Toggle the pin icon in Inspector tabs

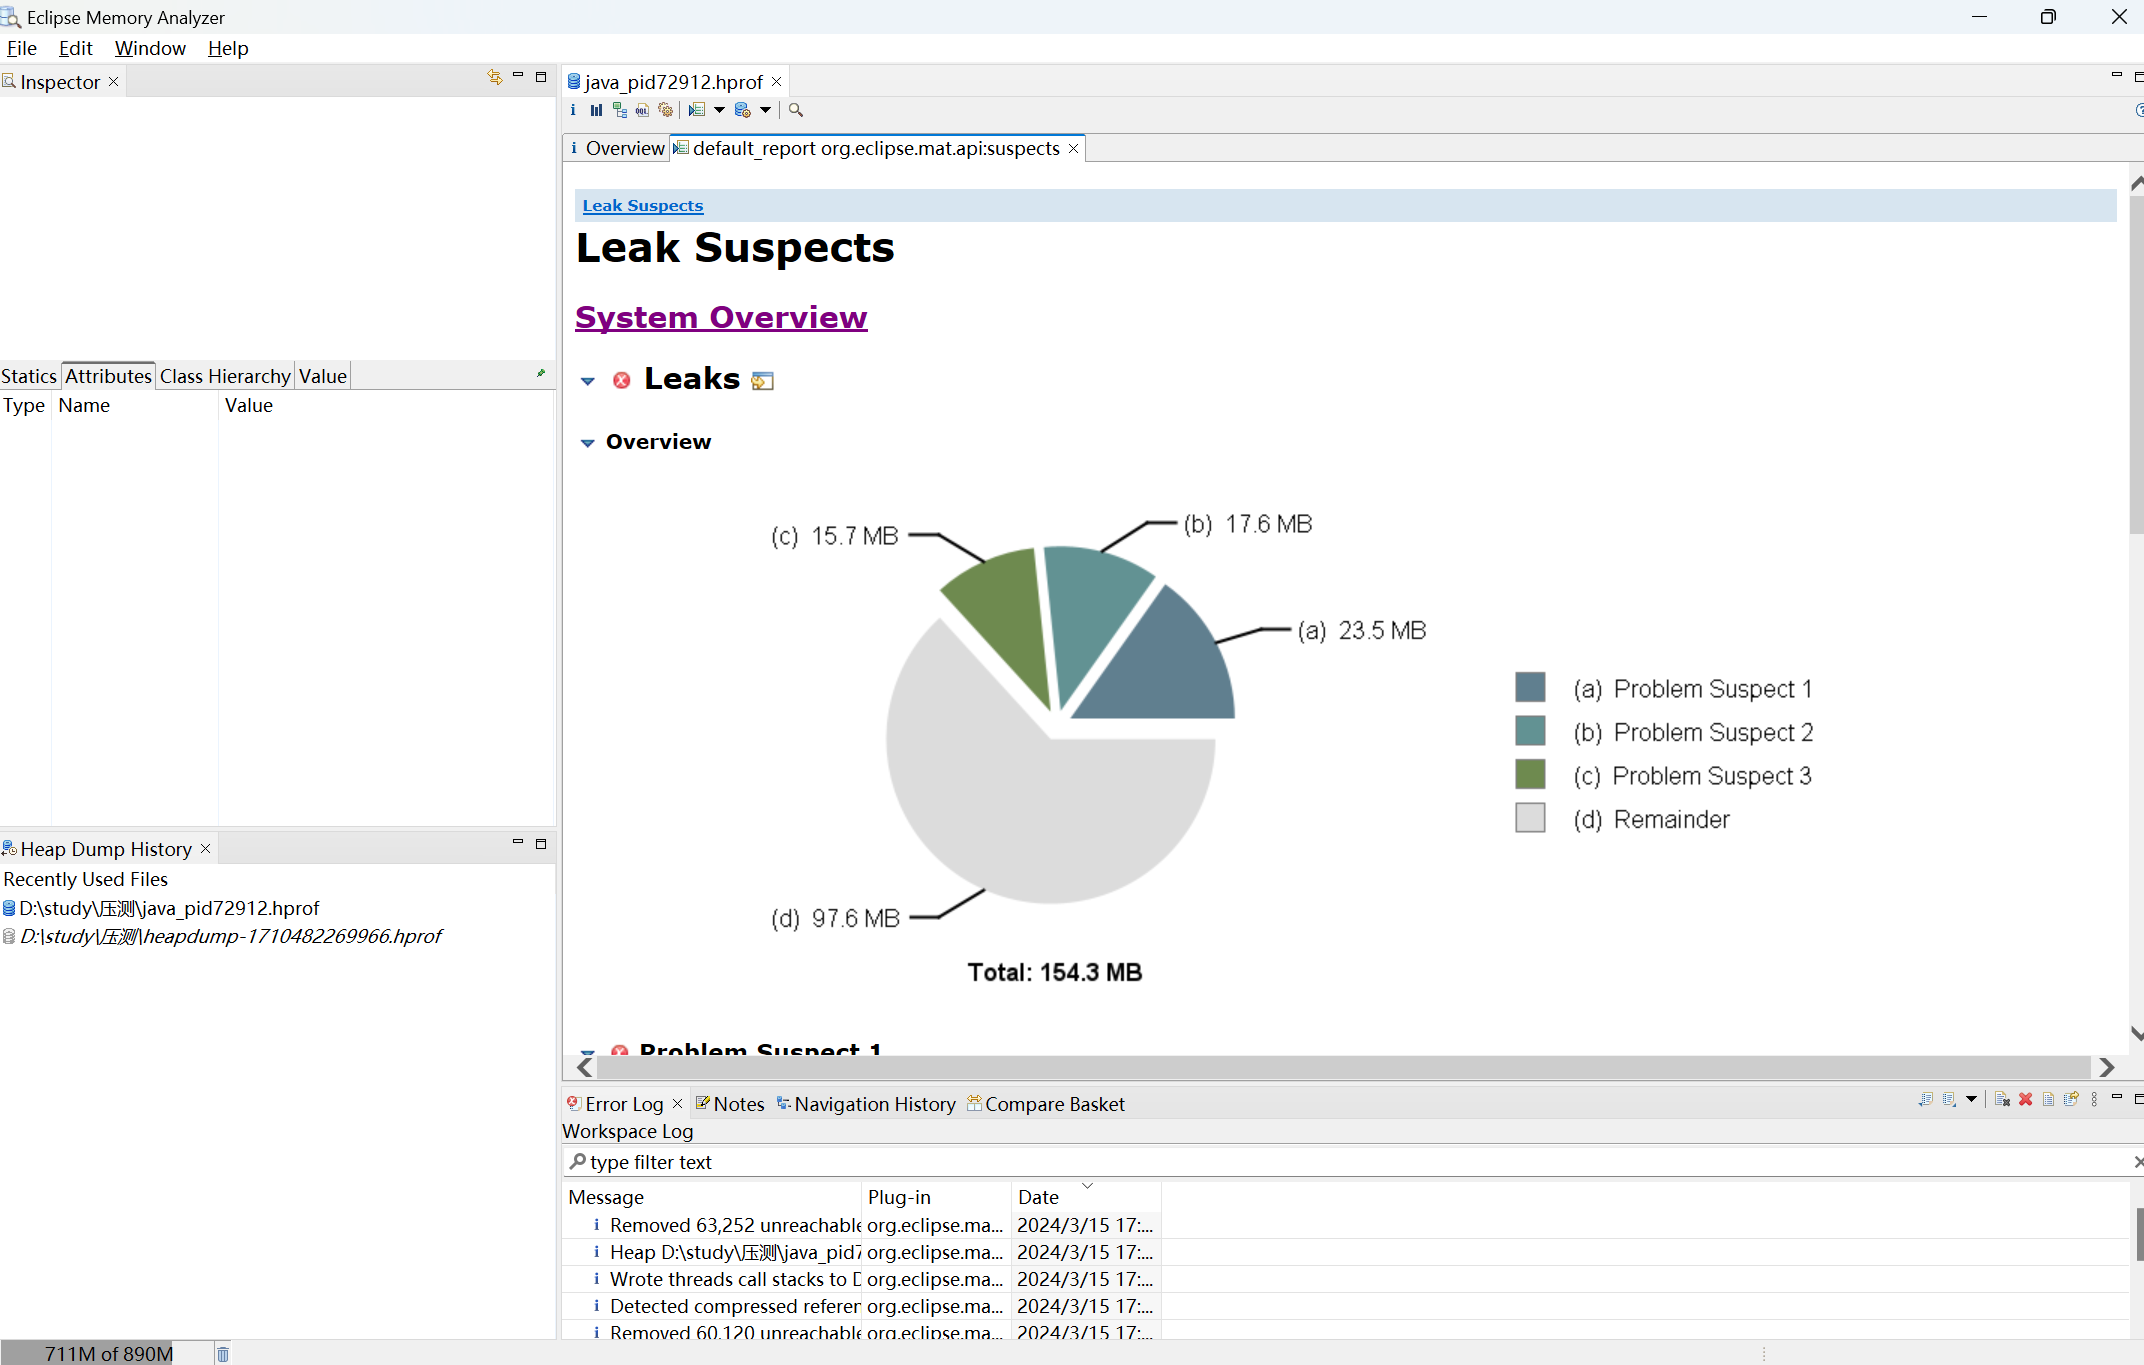(541, 374)
